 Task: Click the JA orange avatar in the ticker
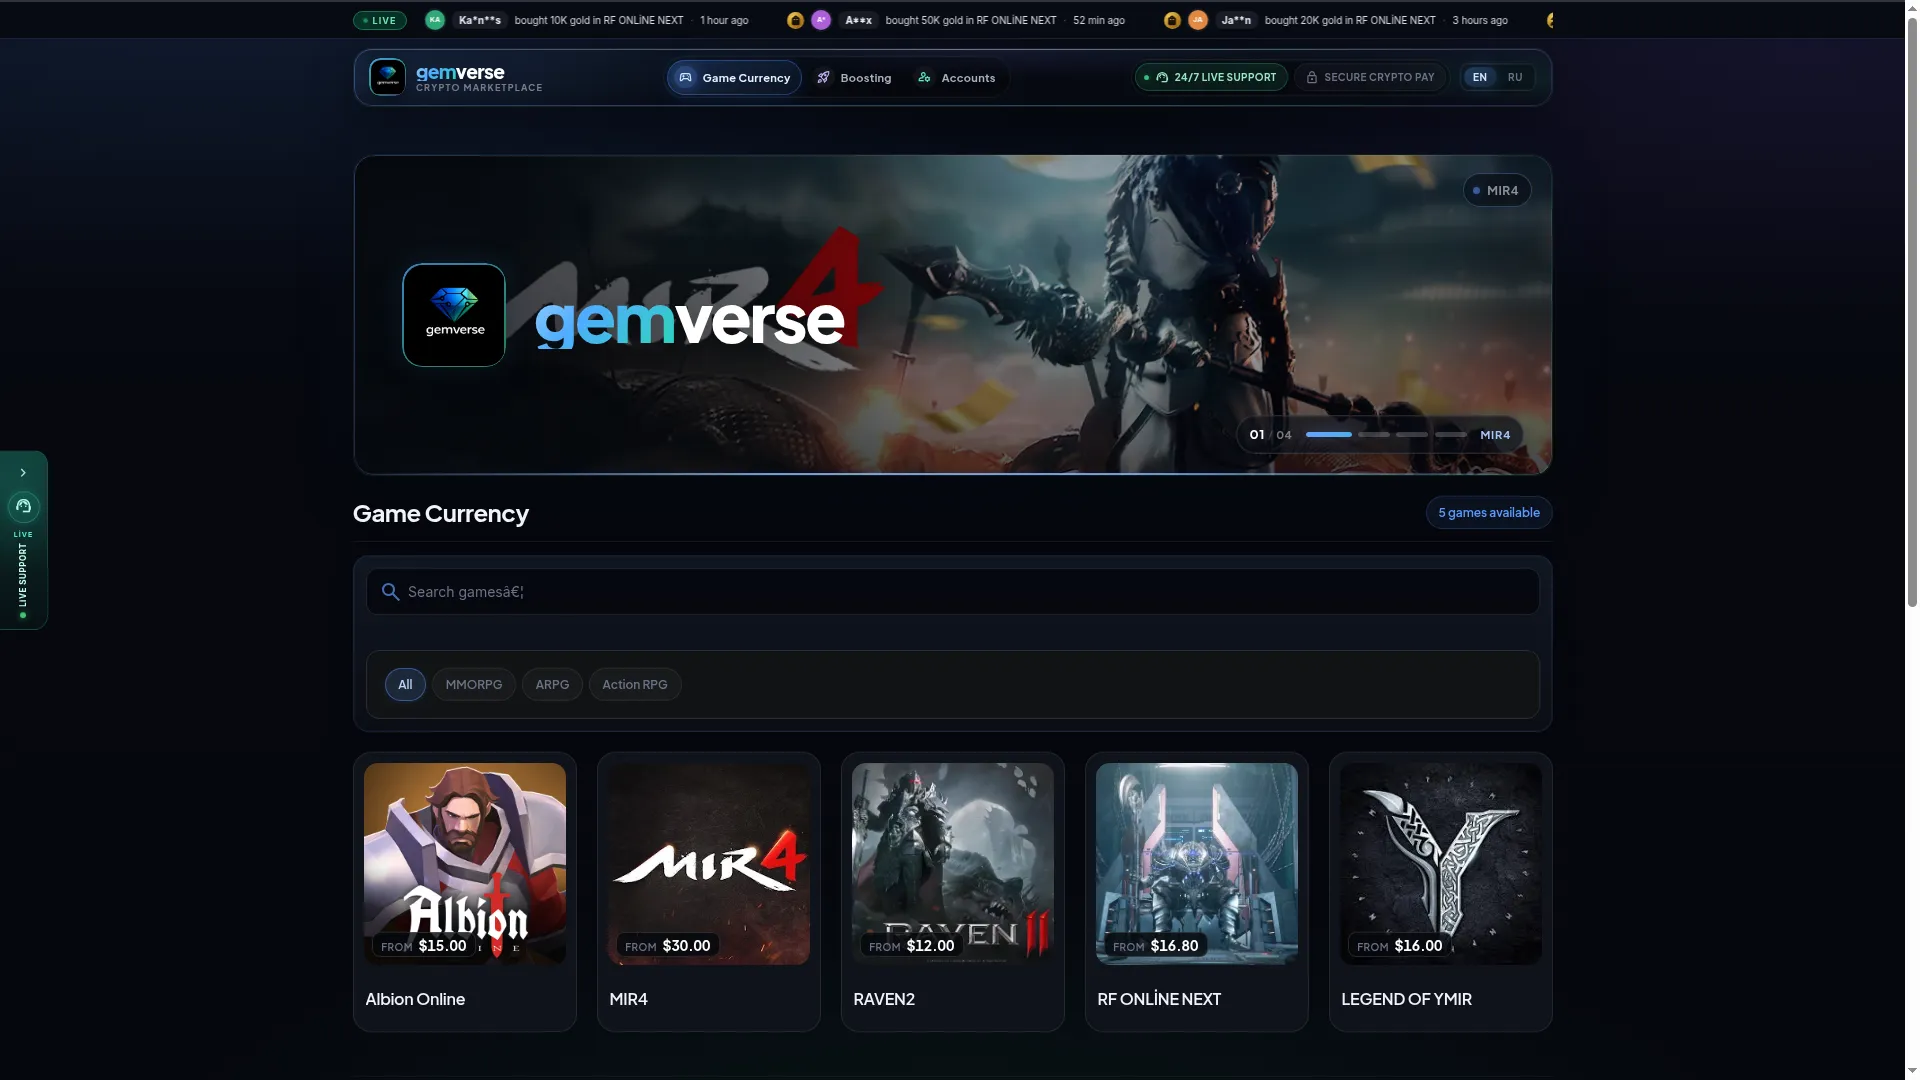click(x=1198, y=20)
